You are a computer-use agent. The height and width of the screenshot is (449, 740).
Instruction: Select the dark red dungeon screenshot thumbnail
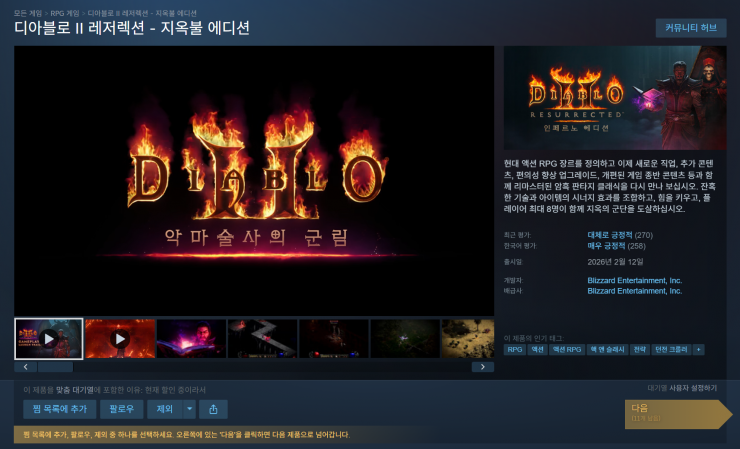pos(334,339)
